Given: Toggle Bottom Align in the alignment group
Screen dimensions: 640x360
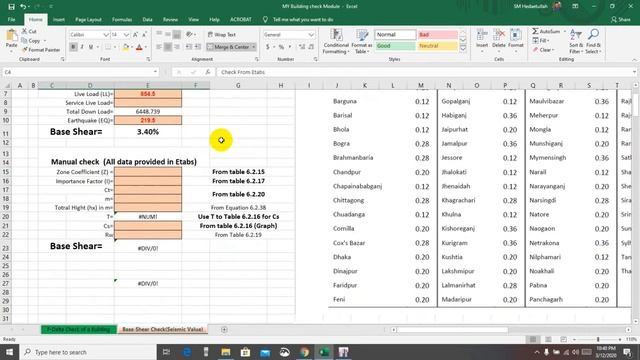Looking at the screenshot, I should click(177, 35).
